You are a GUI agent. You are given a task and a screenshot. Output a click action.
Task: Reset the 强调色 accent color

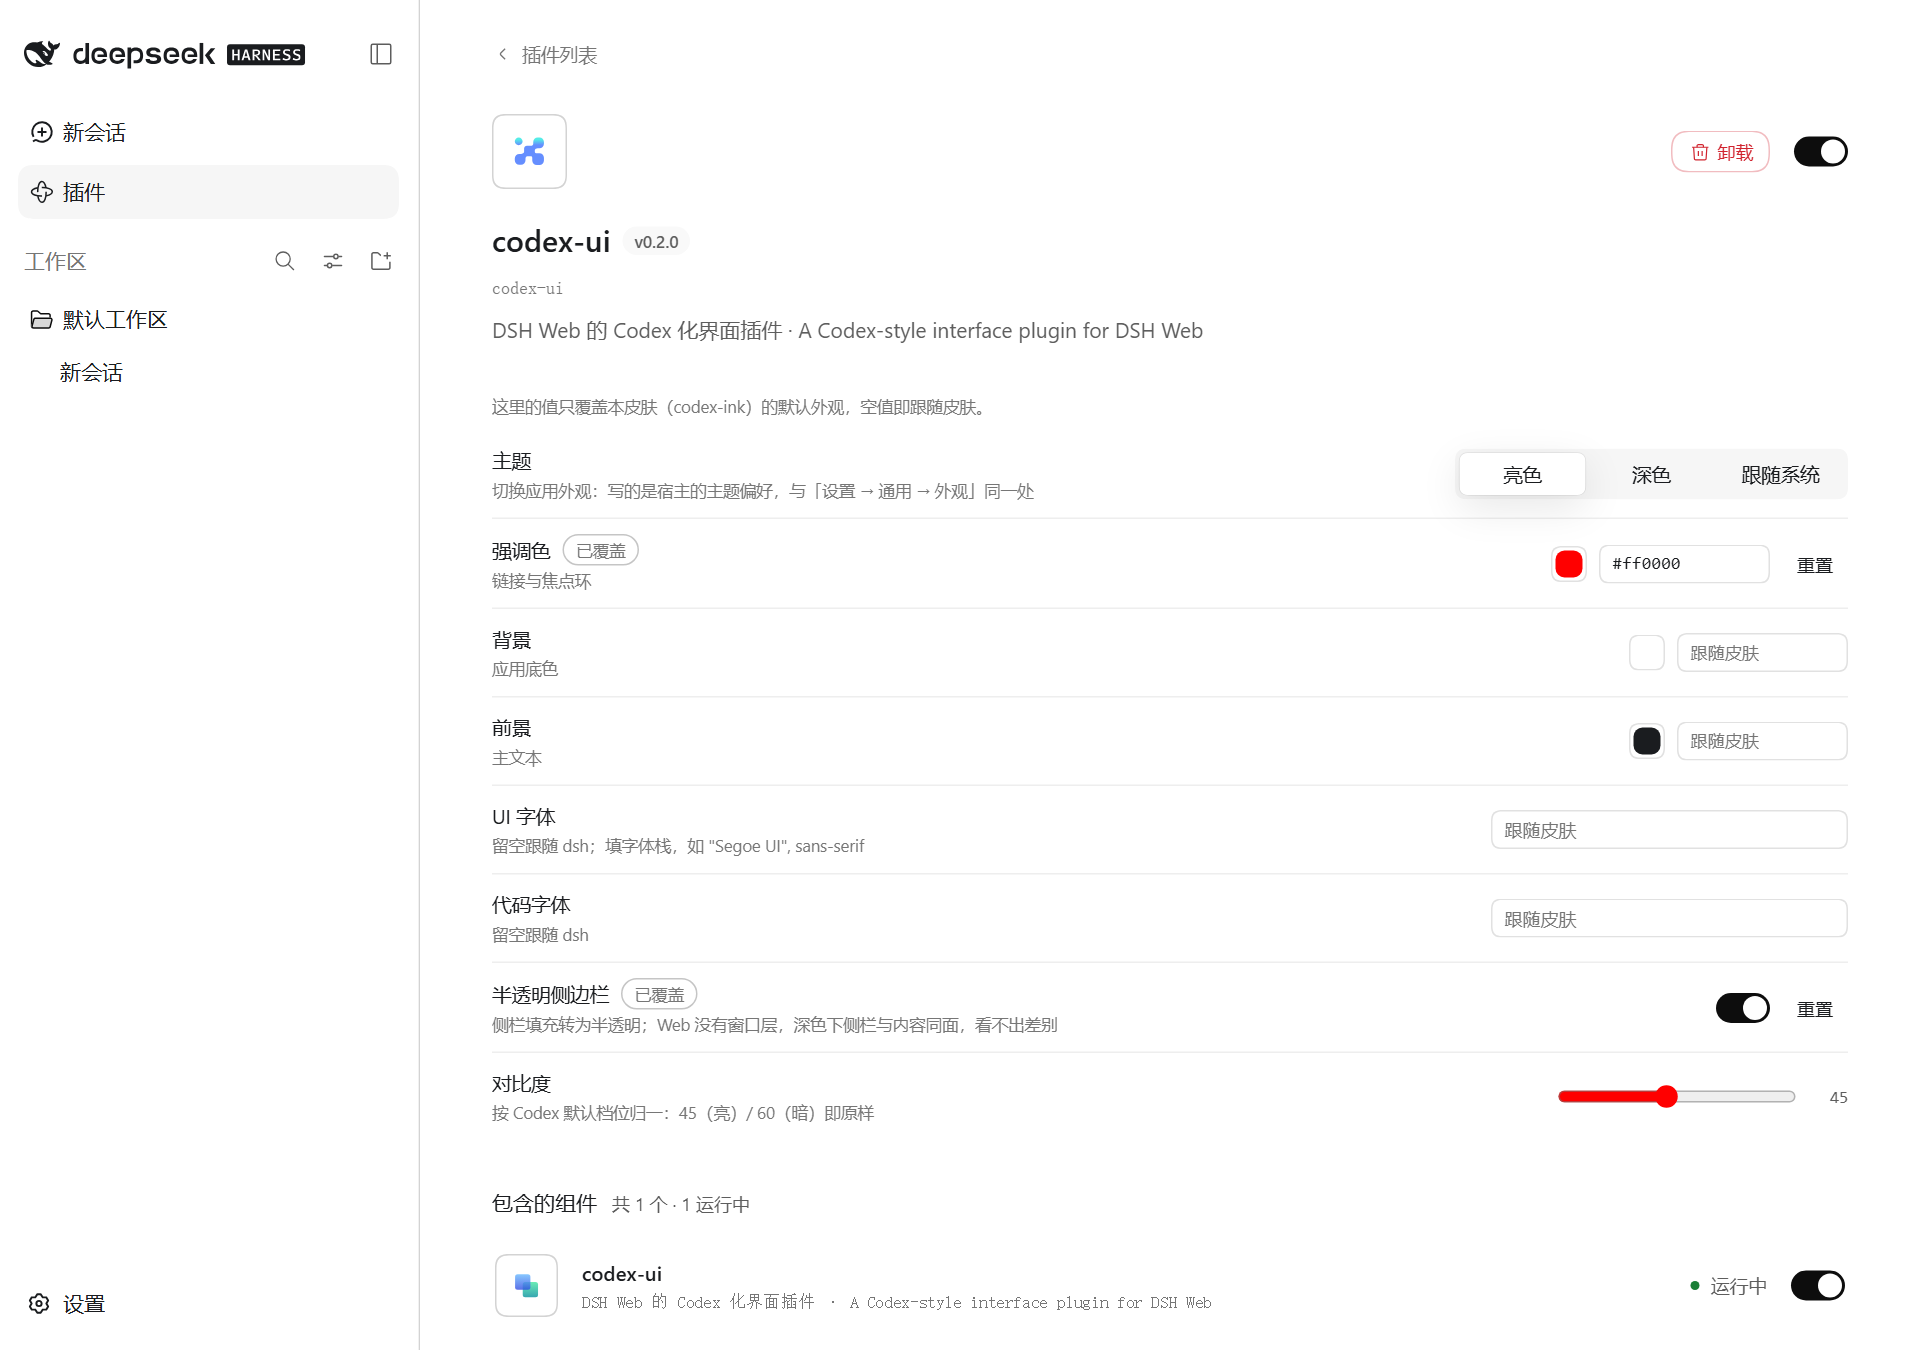click(x=1814, y=565)
